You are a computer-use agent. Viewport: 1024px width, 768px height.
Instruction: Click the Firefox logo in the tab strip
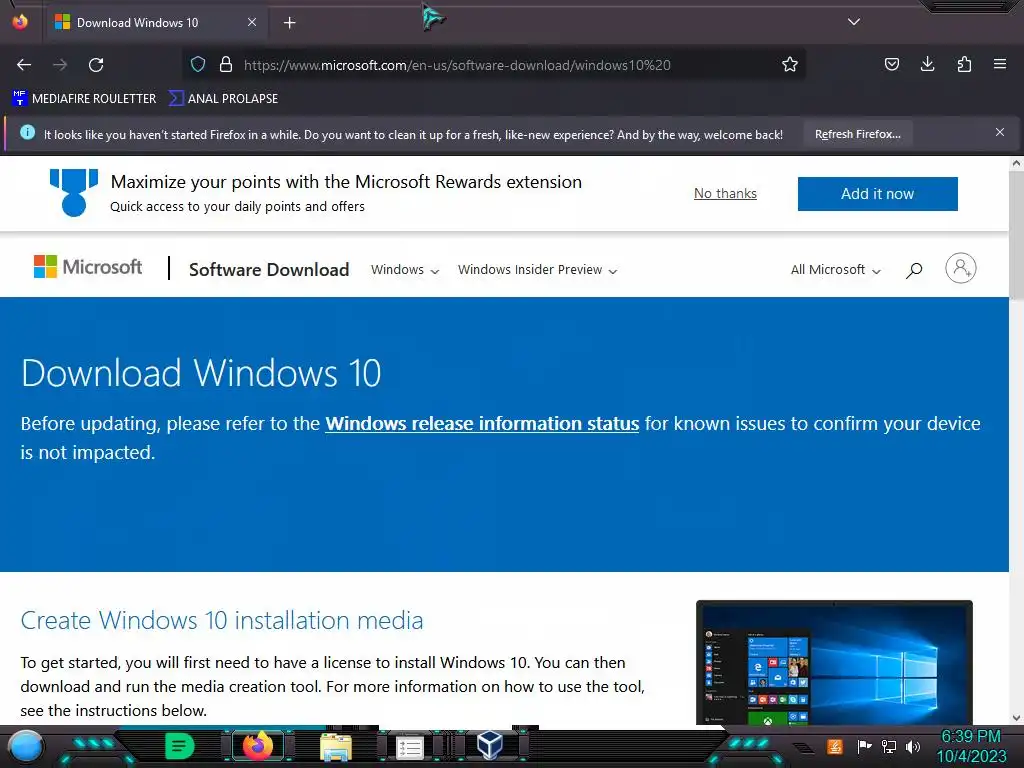20,22
